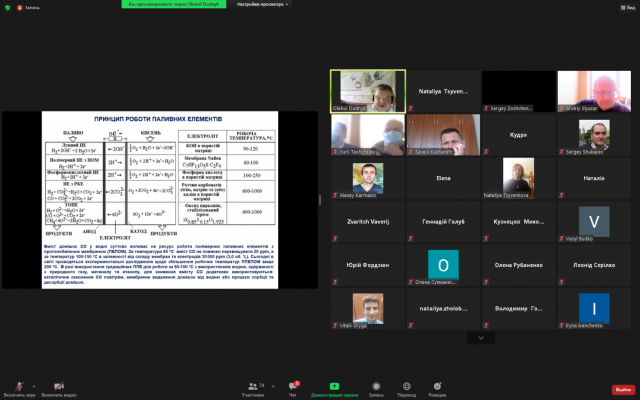The image size is (640, 400).
Task: Select Sergey Shukayev participant tile
Action: click(594, 135)
